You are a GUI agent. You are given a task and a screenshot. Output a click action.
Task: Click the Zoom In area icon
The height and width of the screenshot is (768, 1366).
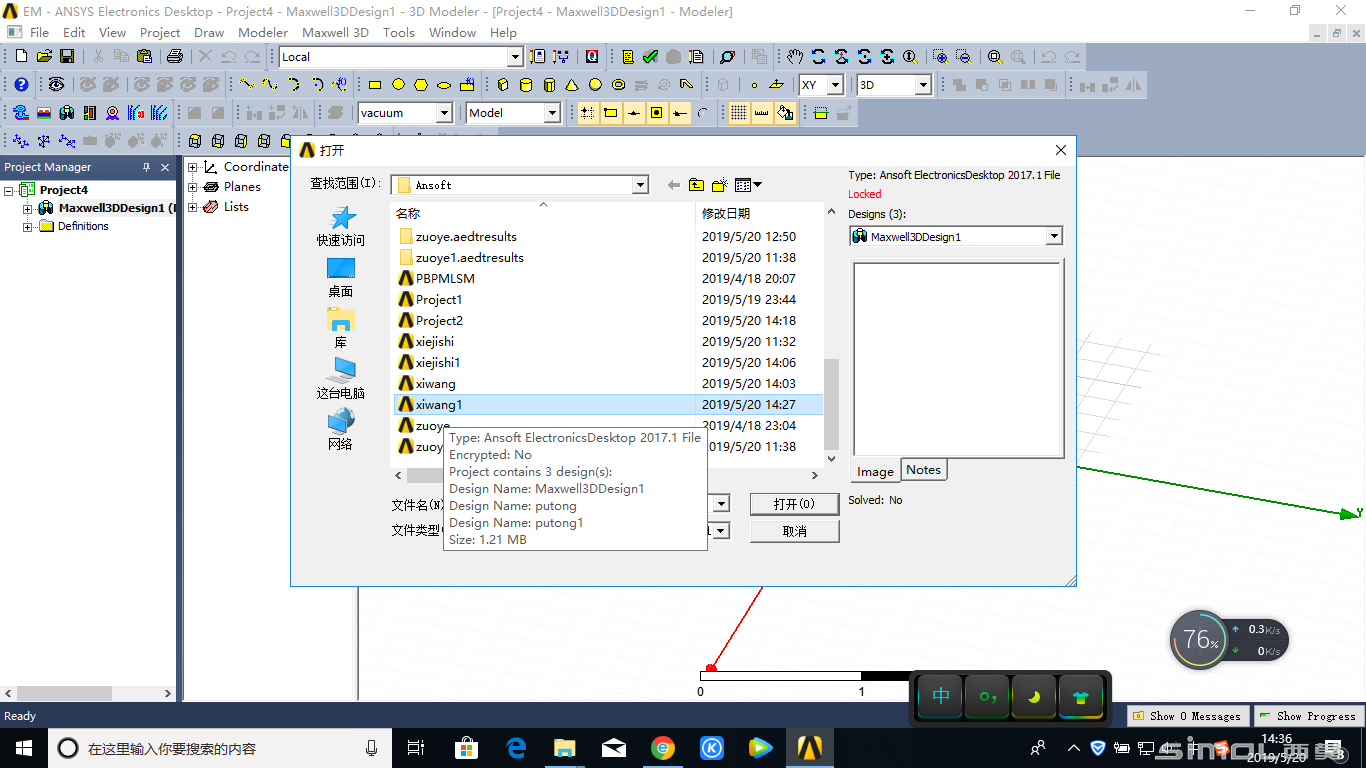[940, 57]
